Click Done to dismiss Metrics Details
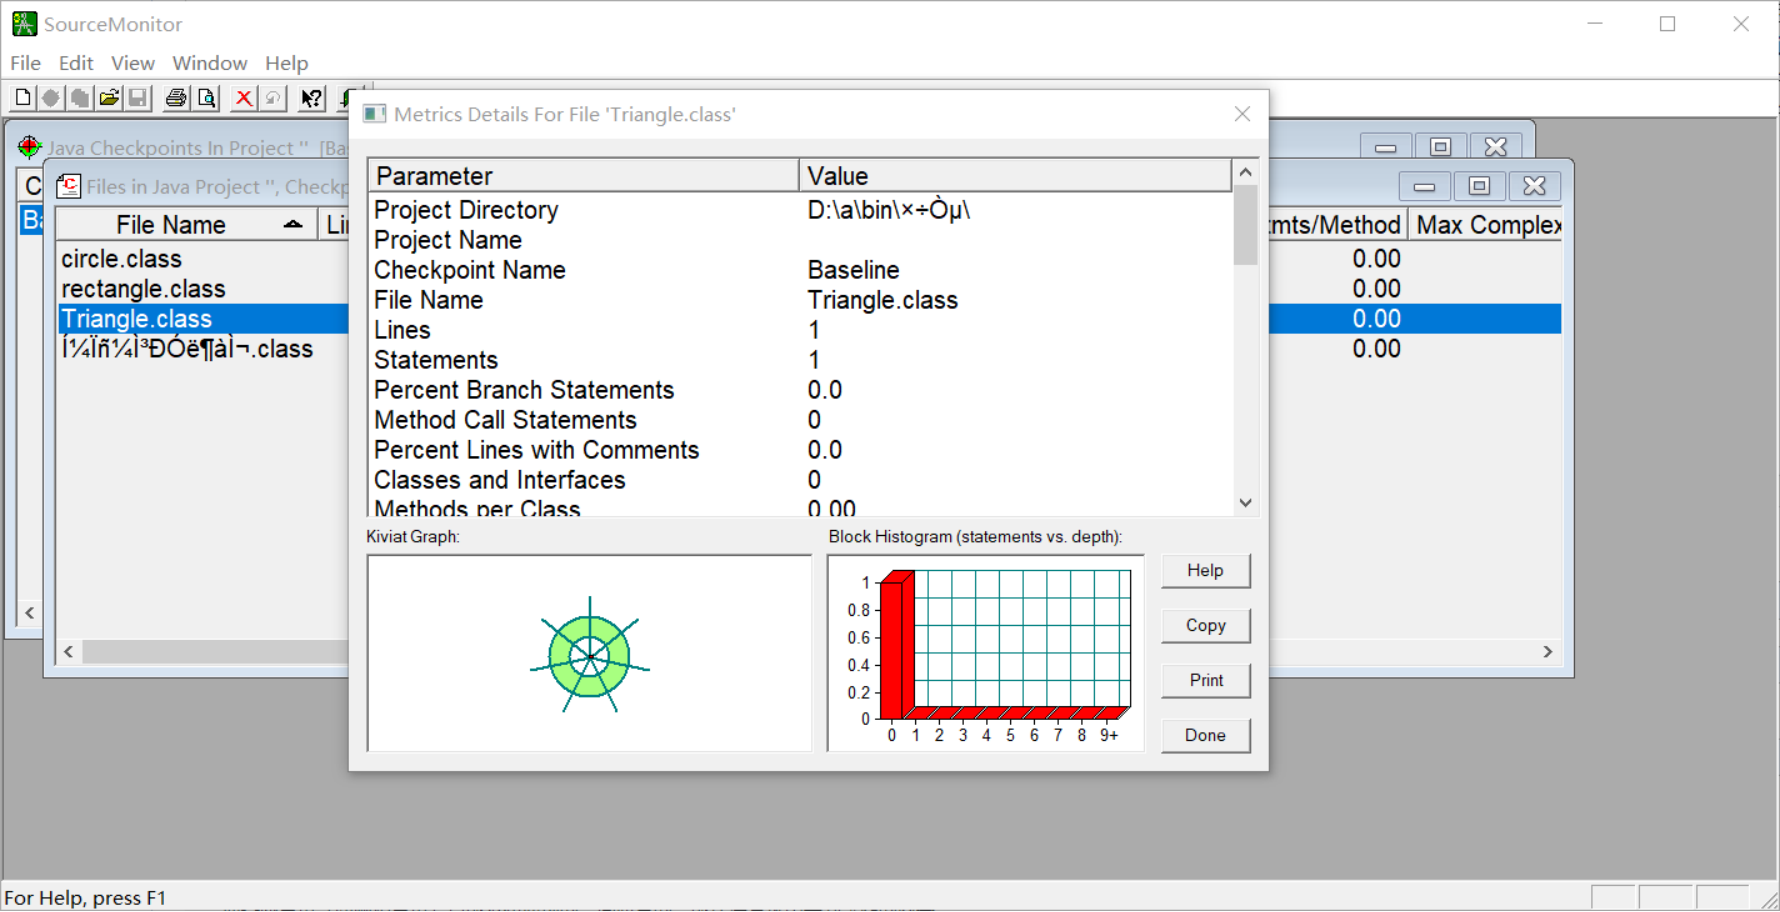Screen dimensions: 1780x912 point(1205,735)
